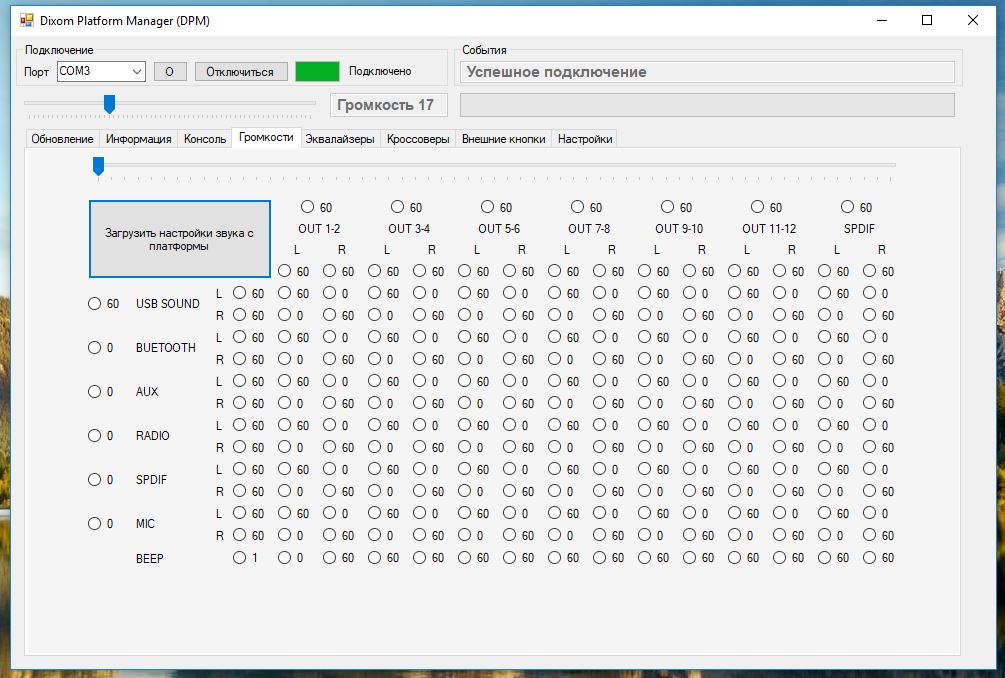Switch to the Эквалайзеры tab
1005x678 pixels.
[x=340, y=139]
